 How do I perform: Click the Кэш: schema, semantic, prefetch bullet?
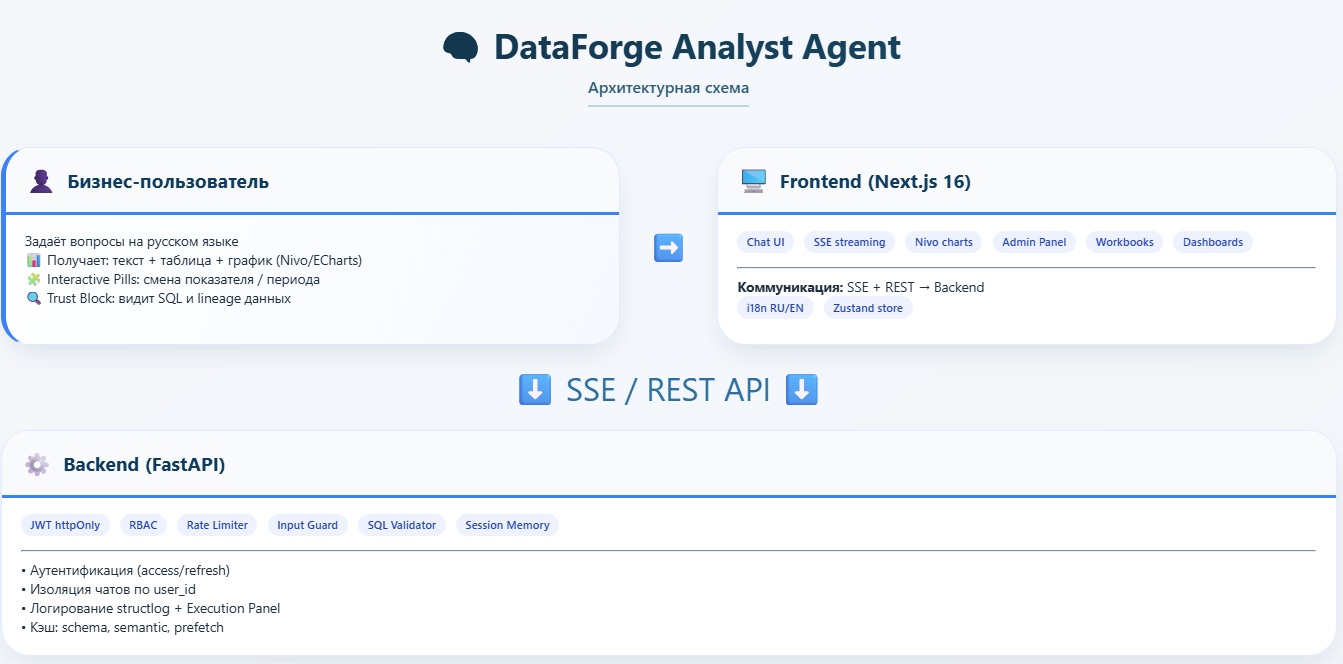(122, 627)
